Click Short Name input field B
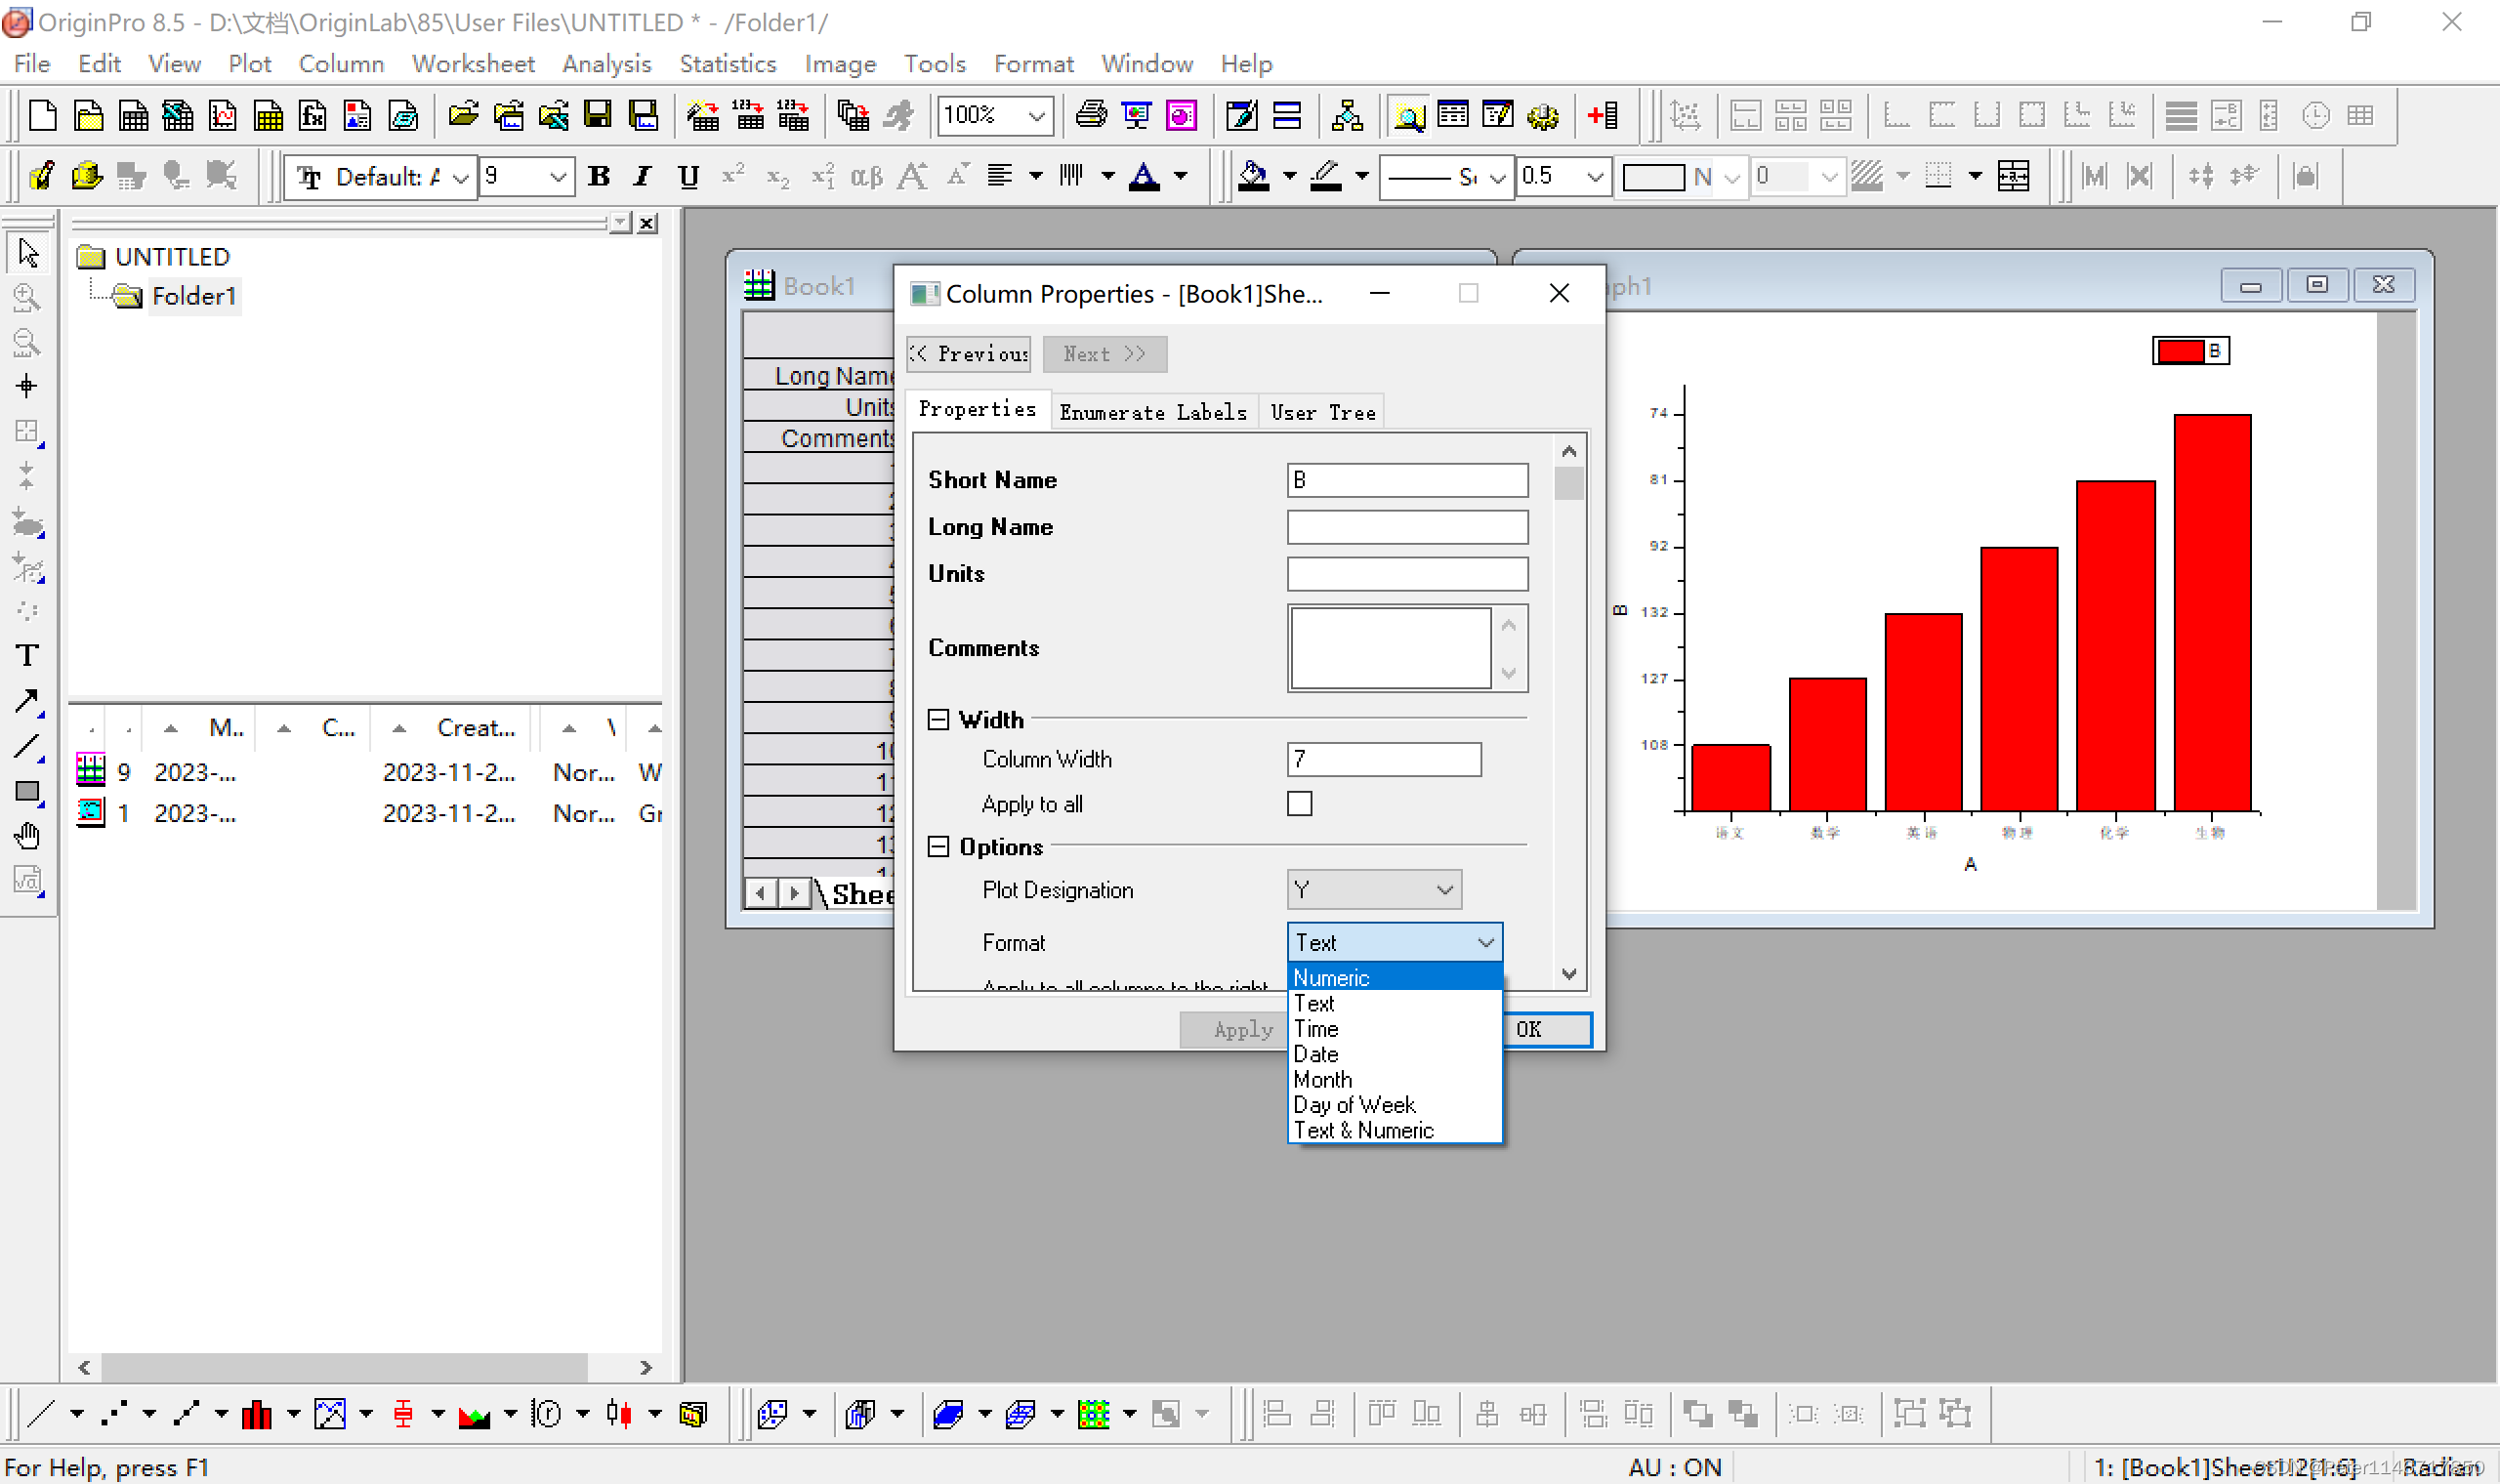 coord(1406,478)
